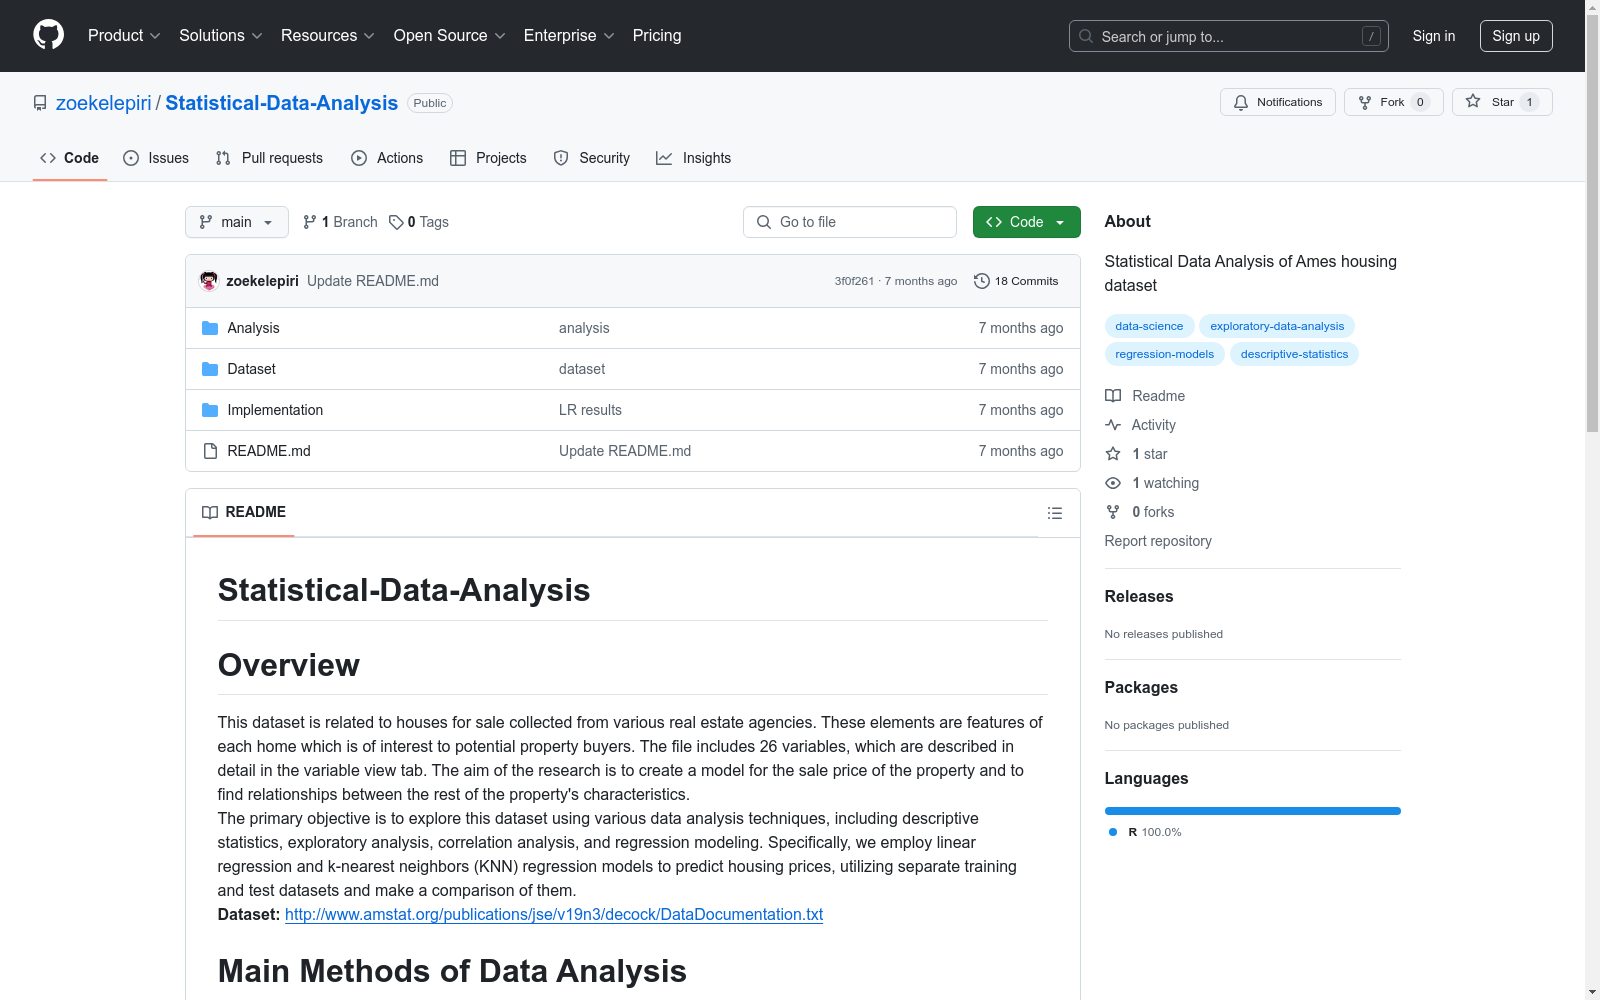This screenshot has width=1600, height=1000.
Task: Open the Pull requests tab
Action: 269,158
